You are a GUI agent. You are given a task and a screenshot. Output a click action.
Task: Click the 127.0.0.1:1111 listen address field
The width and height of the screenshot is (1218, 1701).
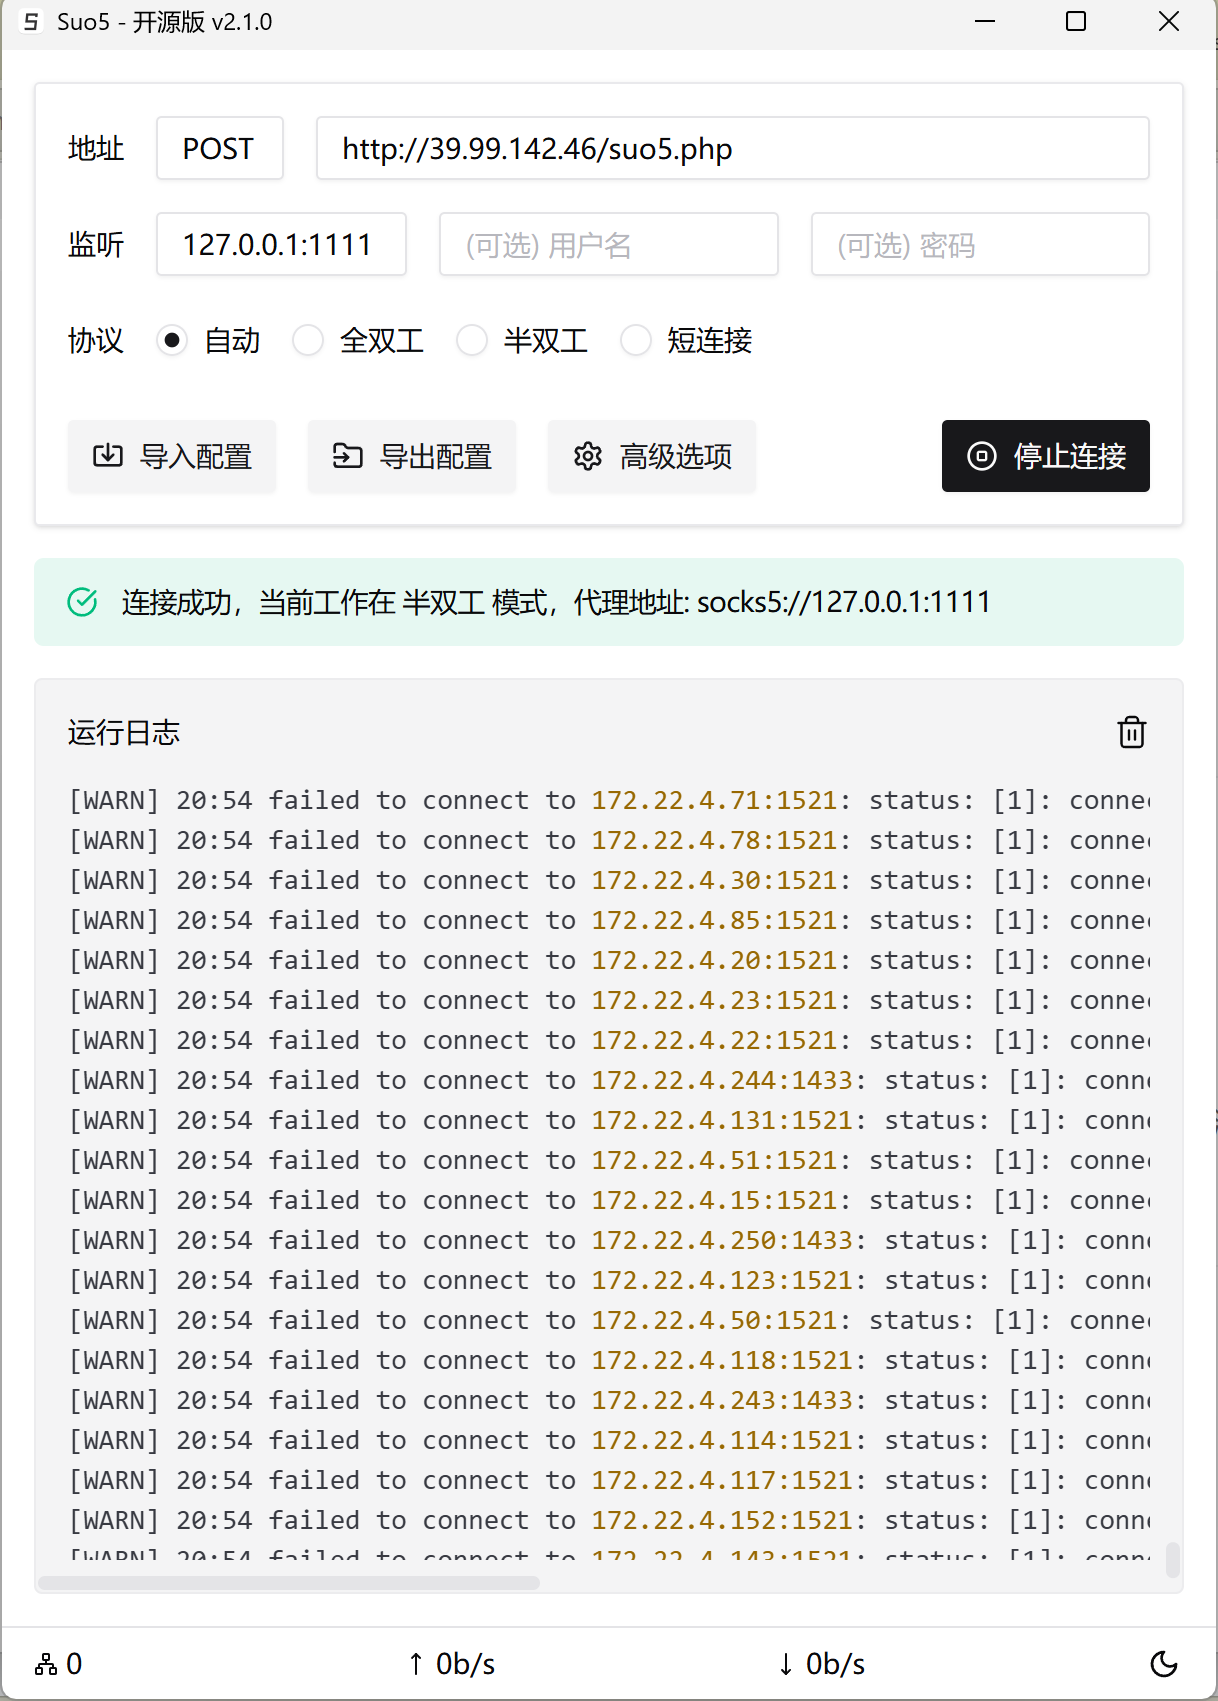281,244
